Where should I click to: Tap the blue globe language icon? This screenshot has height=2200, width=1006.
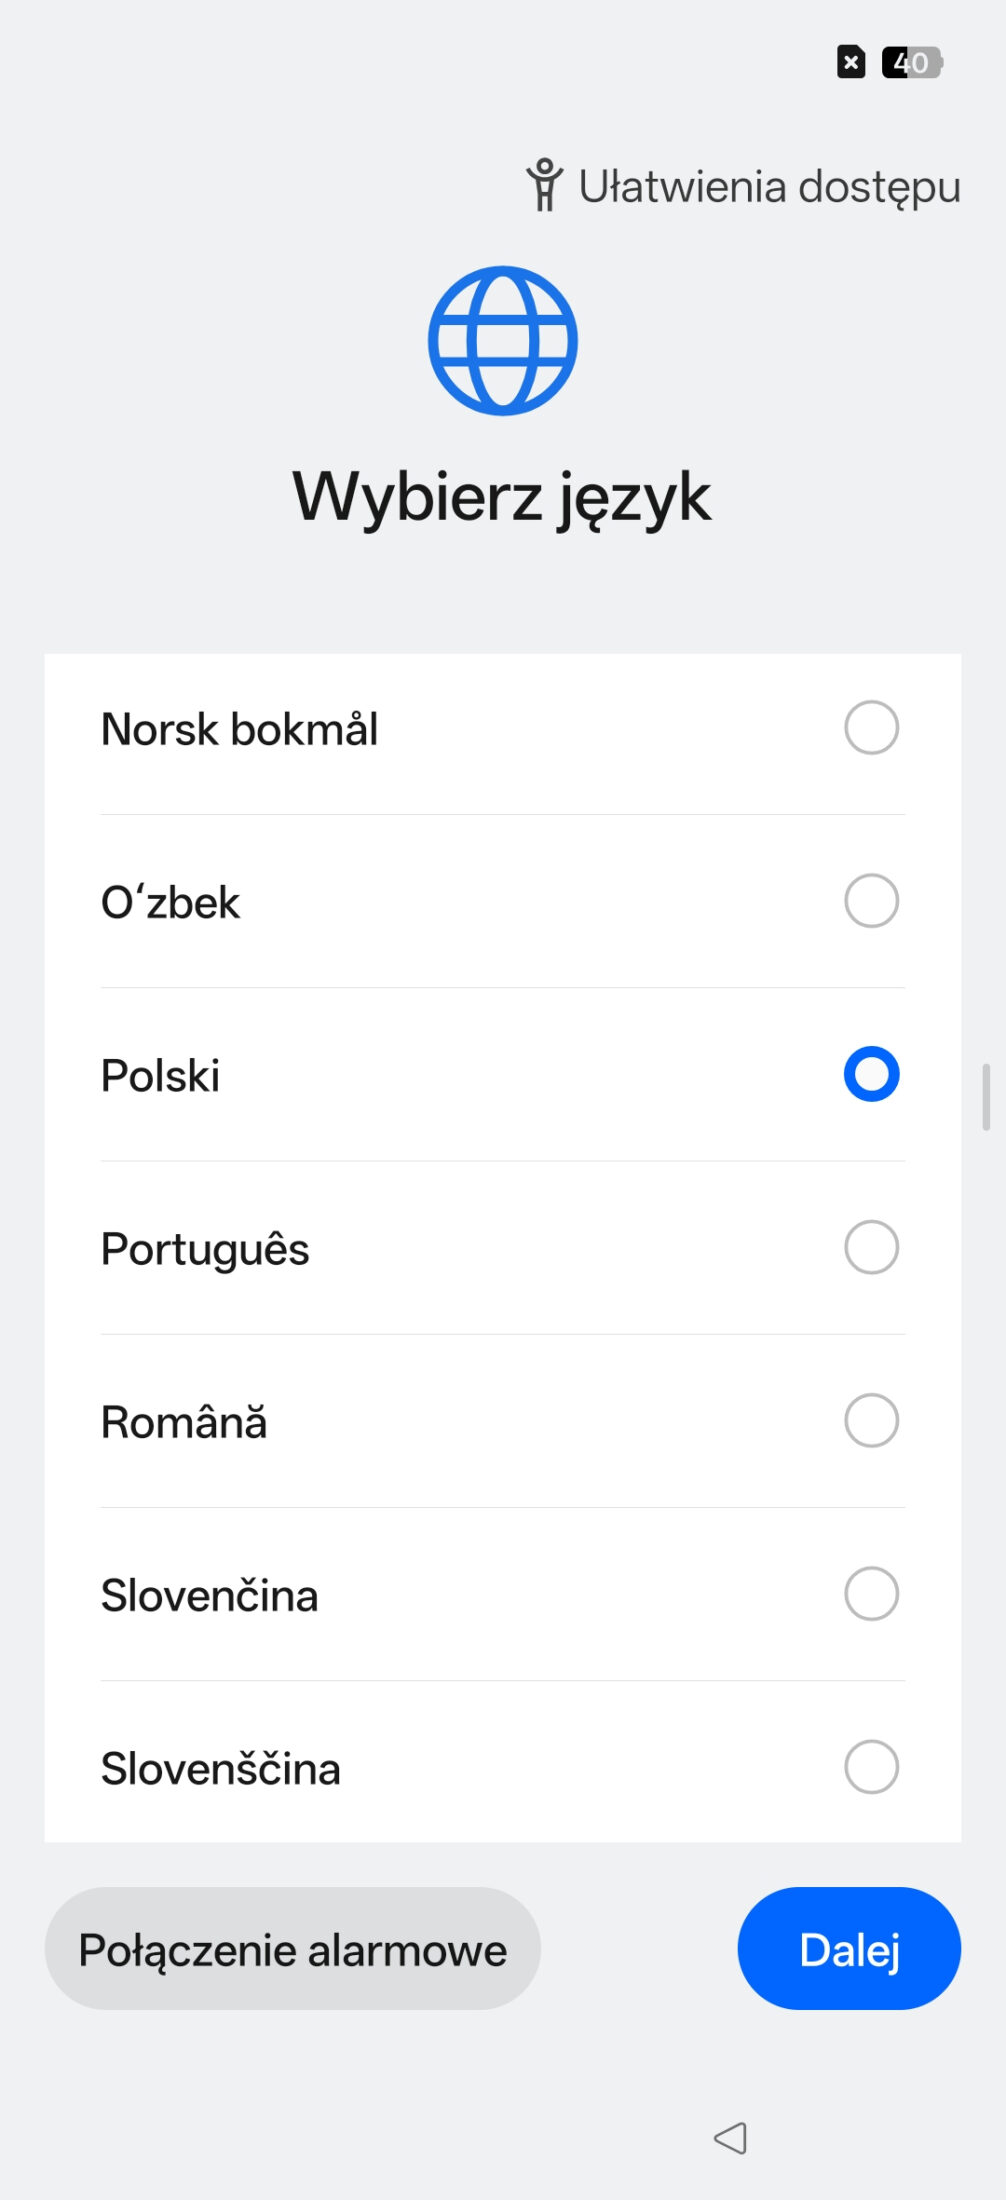point(503,341)
